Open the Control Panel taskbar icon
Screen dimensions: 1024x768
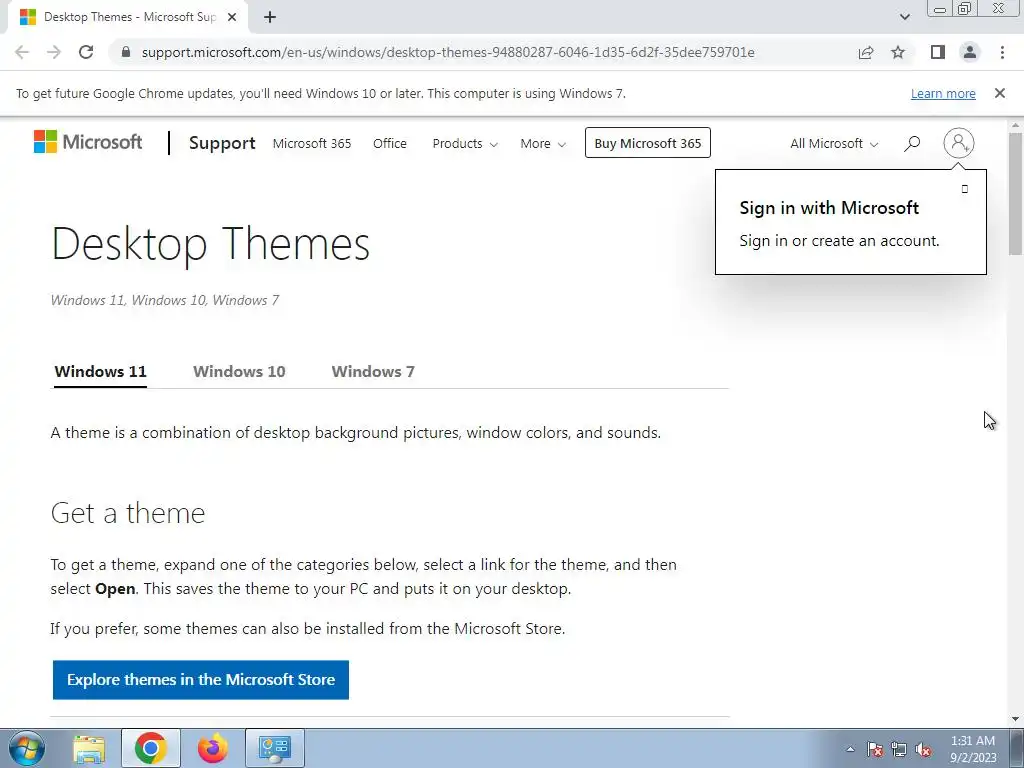(x=274, y=748)
